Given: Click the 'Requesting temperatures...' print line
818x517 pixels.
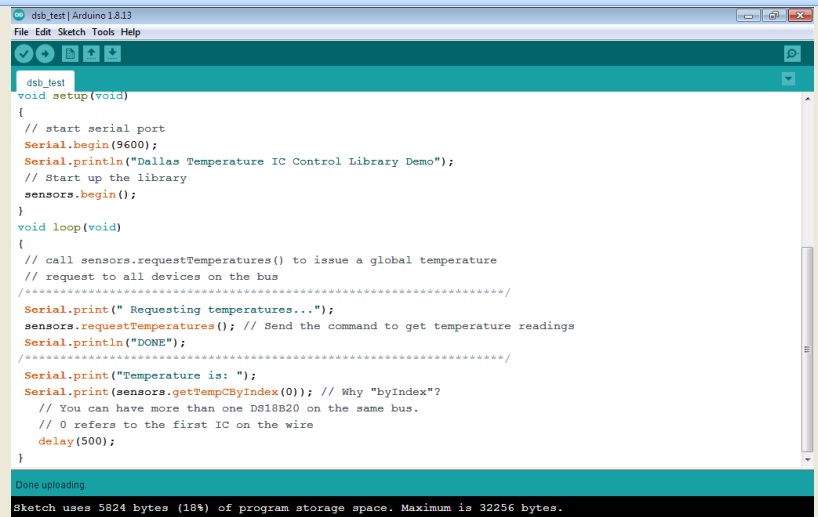Looking at the screenshot, I should 179,310.
